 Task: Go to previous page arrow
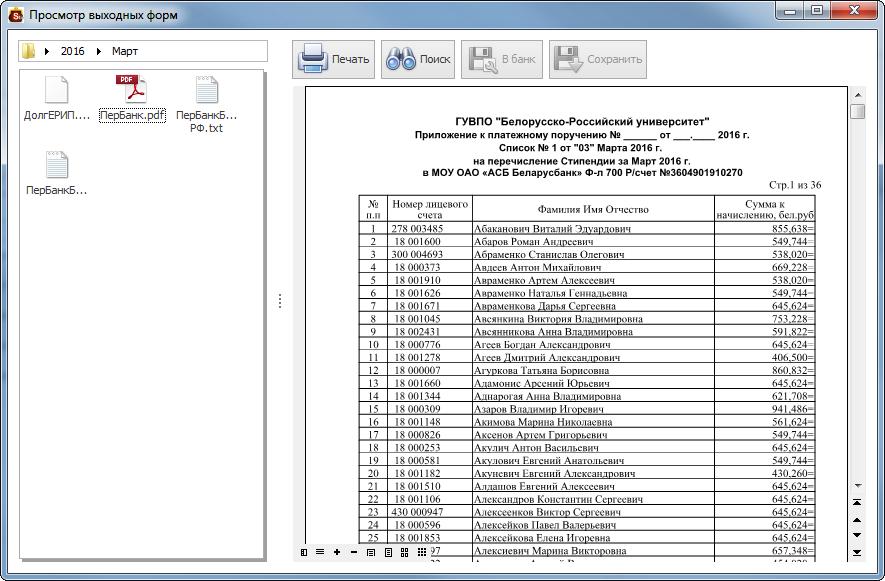click(857, 519)
